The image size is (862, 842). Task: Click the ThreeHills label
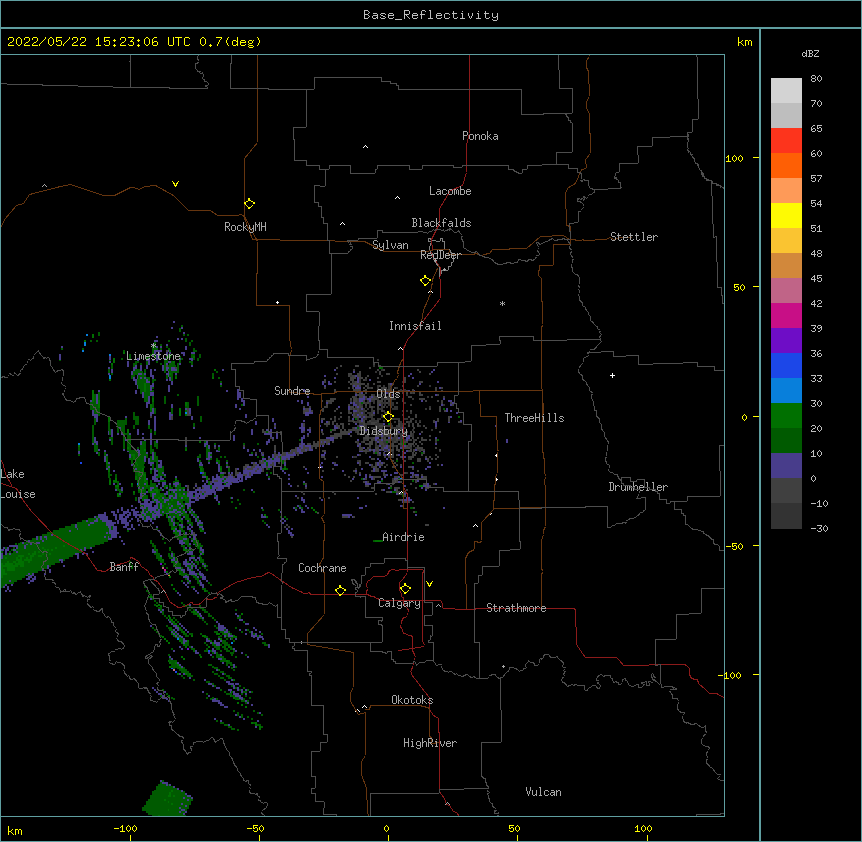(x=534, y=418)
